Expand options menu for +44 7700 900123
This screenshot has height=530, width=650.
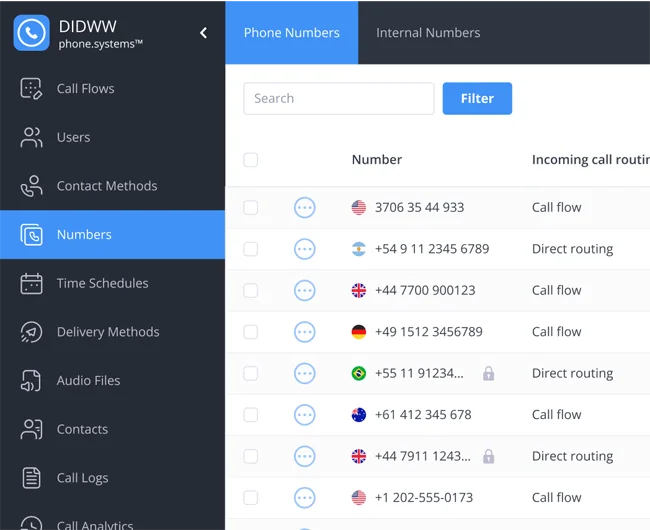point(305,291)
